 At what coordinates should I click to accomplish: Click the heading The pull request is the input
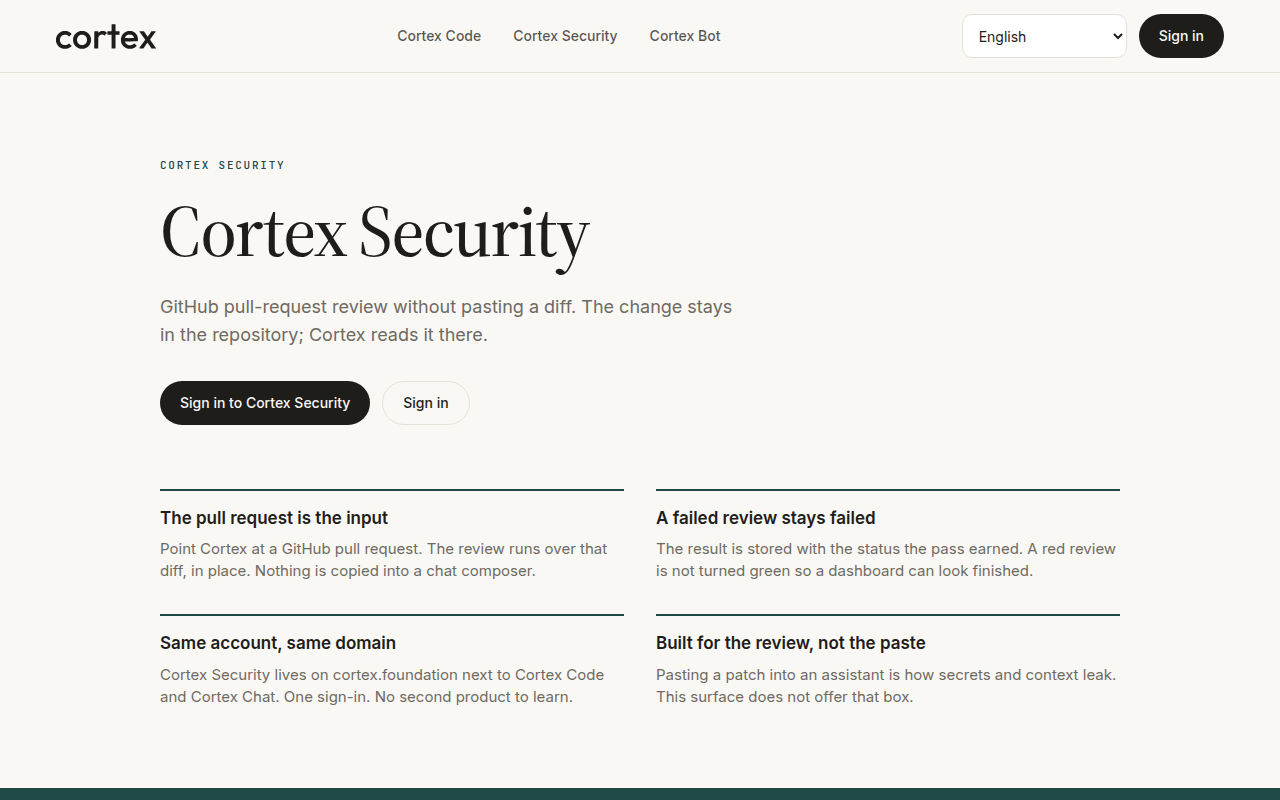tap(274, 518)
